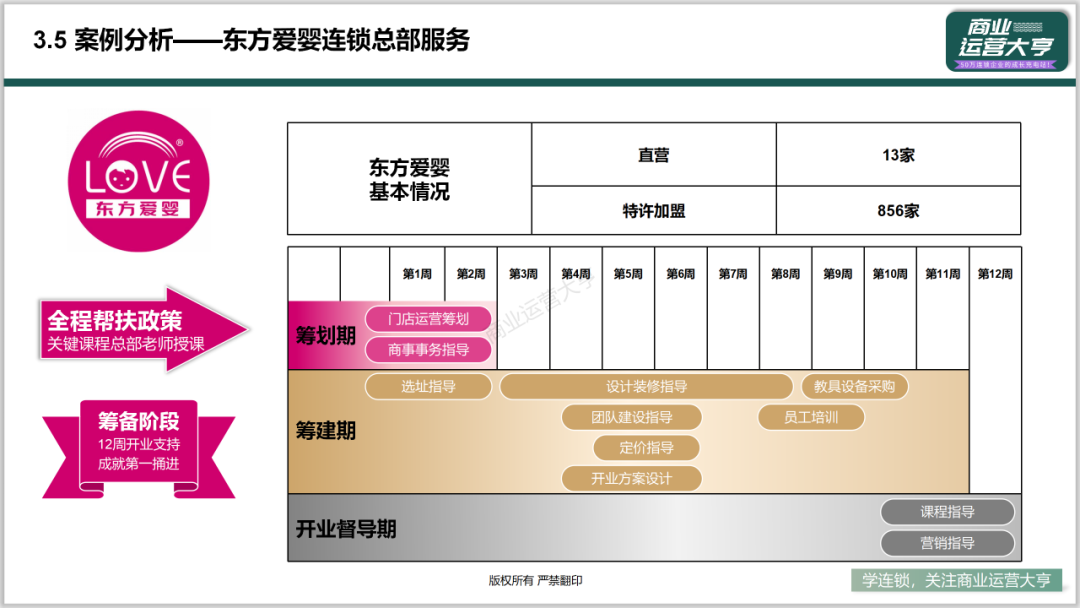Click the 13家 table cell
This screenshot has height=608, width=1080.
coord(898,155)
